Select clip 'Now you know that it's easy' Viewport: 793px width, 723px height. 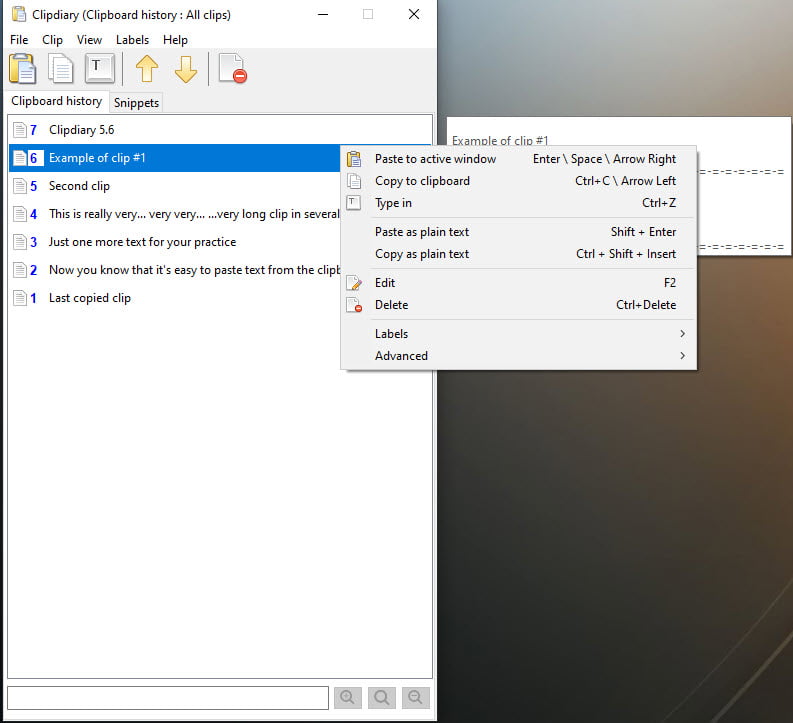[174, 270]
